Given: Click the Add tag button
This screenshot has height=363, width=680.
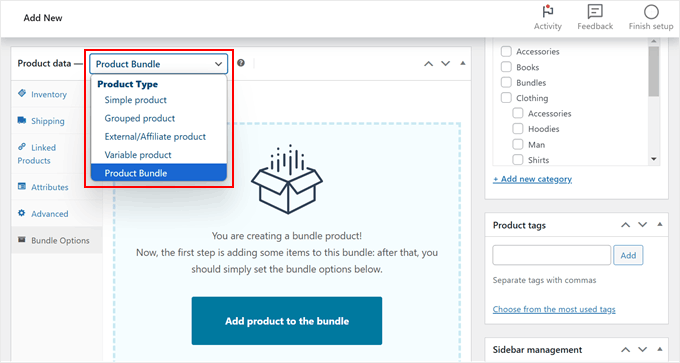Looking at the screenshot, I should (628, 255).
